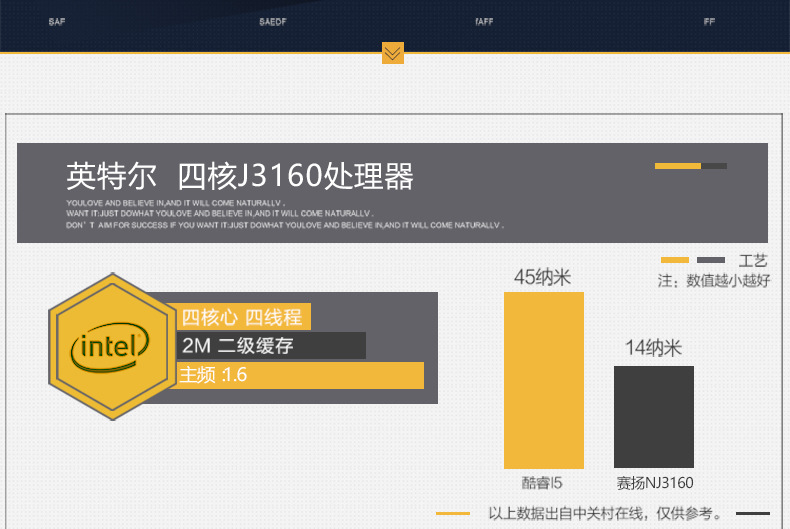Click the line starting YOULOVE AND BELIEVE
Screen dimensions: 790x529
click(x=176, y=203)
